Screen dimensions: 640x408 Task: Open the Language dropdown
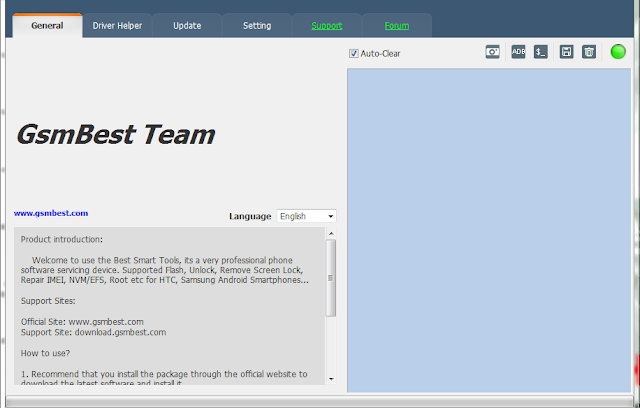tap(307, 216)
